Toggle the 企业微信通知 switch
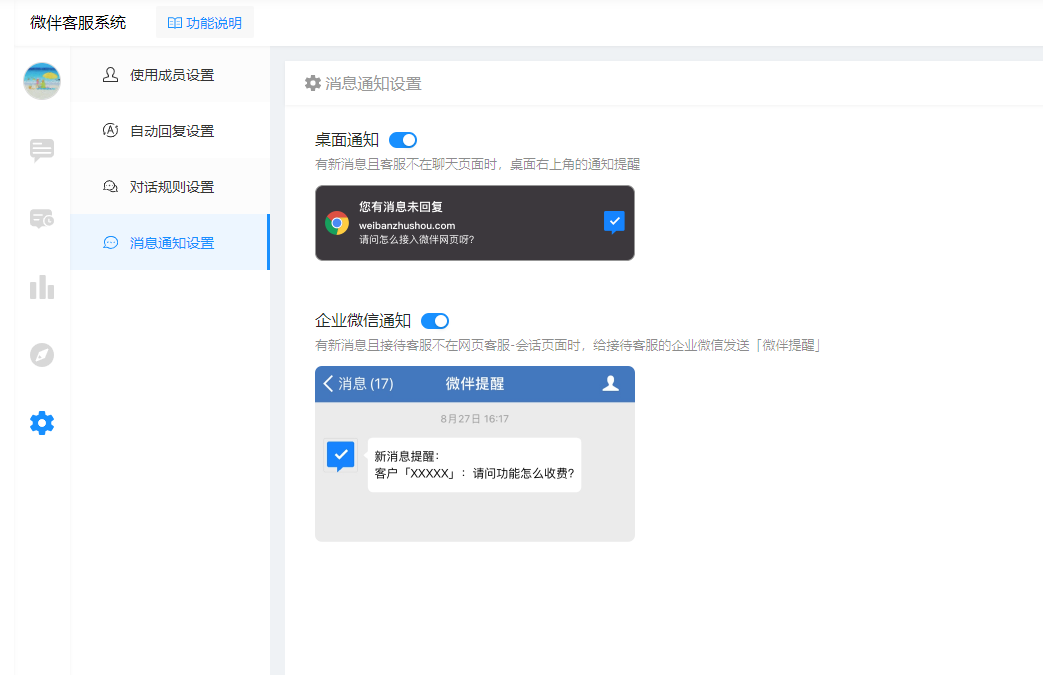This screenshot has height=675, width=1043. [435, 321]
